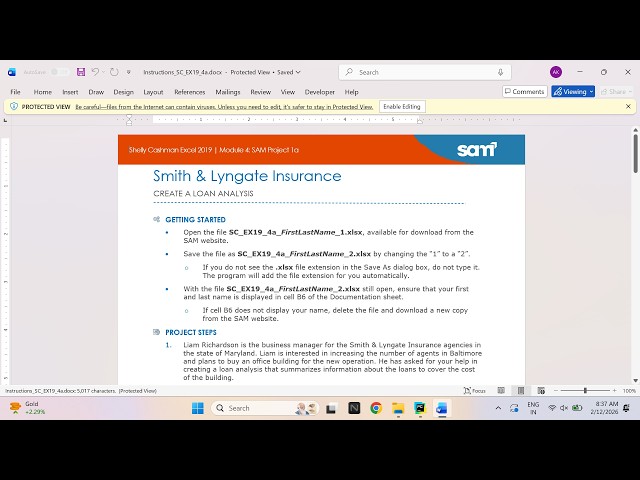Viewport: 640px width, 480px height.
Task: Click the 100% zoom level indicator
Action: point(629,391)
